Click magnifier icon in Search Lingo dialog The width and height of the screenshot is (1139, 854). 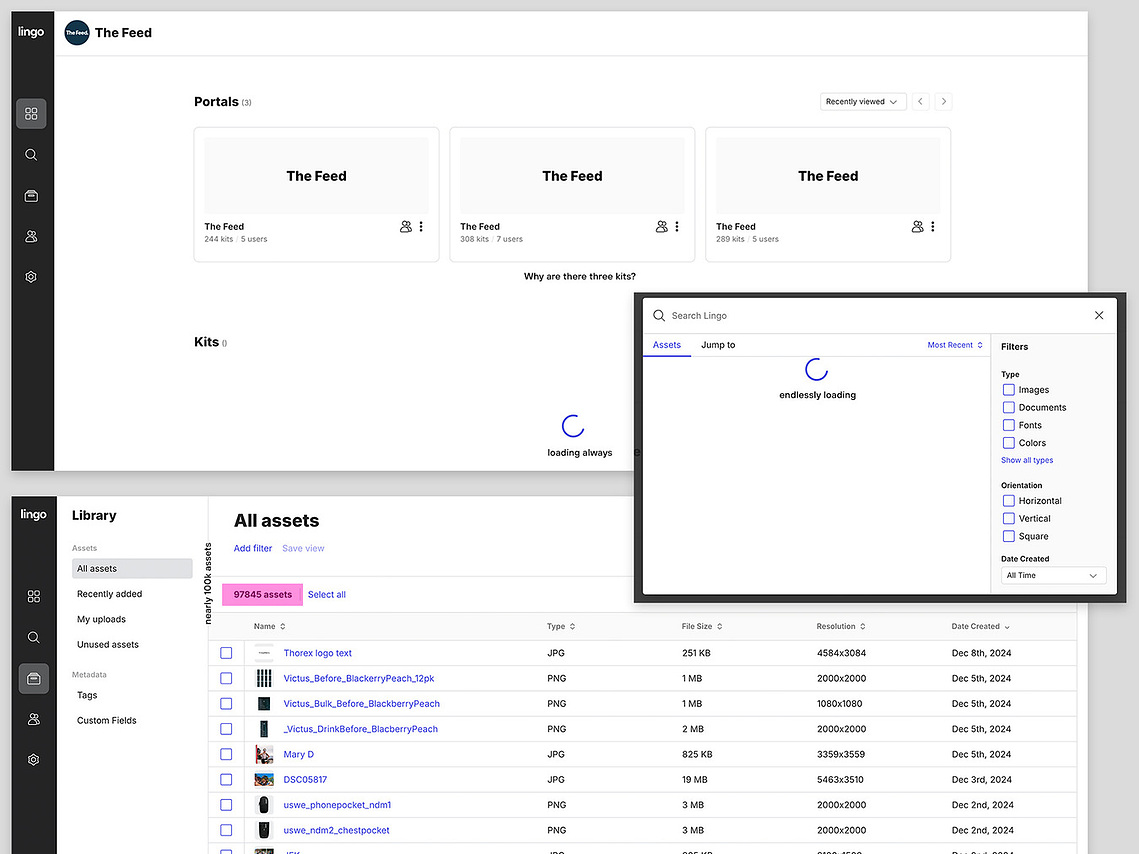[659, 315]
